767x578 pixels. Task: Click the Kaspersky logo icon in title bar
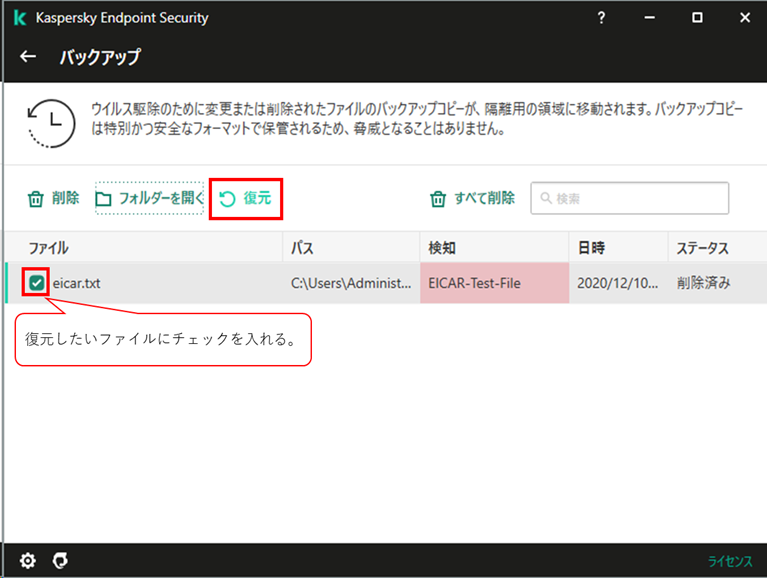tap(20, 18)
